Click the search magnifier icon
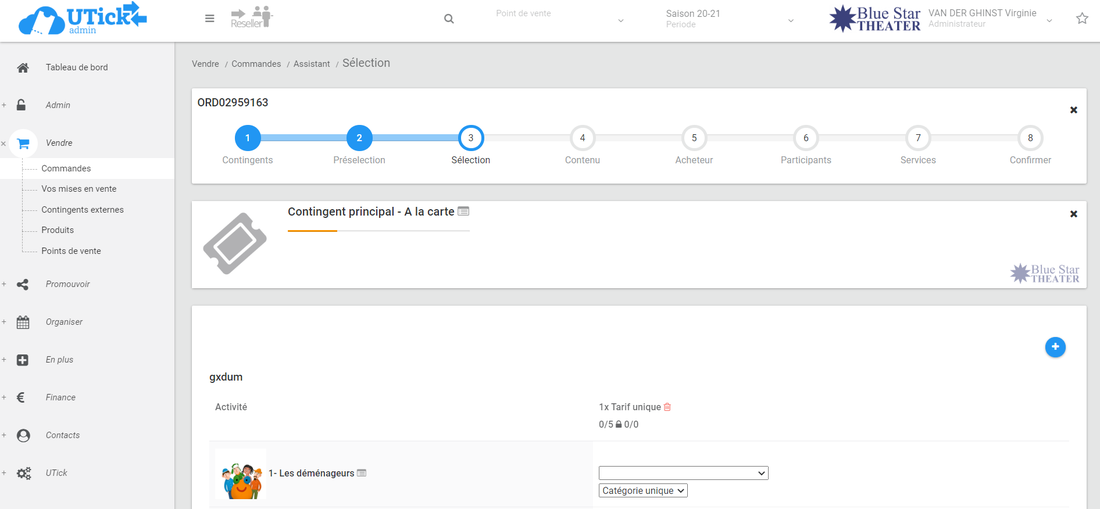The width and height of the screenshot is (1100, 509). coord(449,19)
